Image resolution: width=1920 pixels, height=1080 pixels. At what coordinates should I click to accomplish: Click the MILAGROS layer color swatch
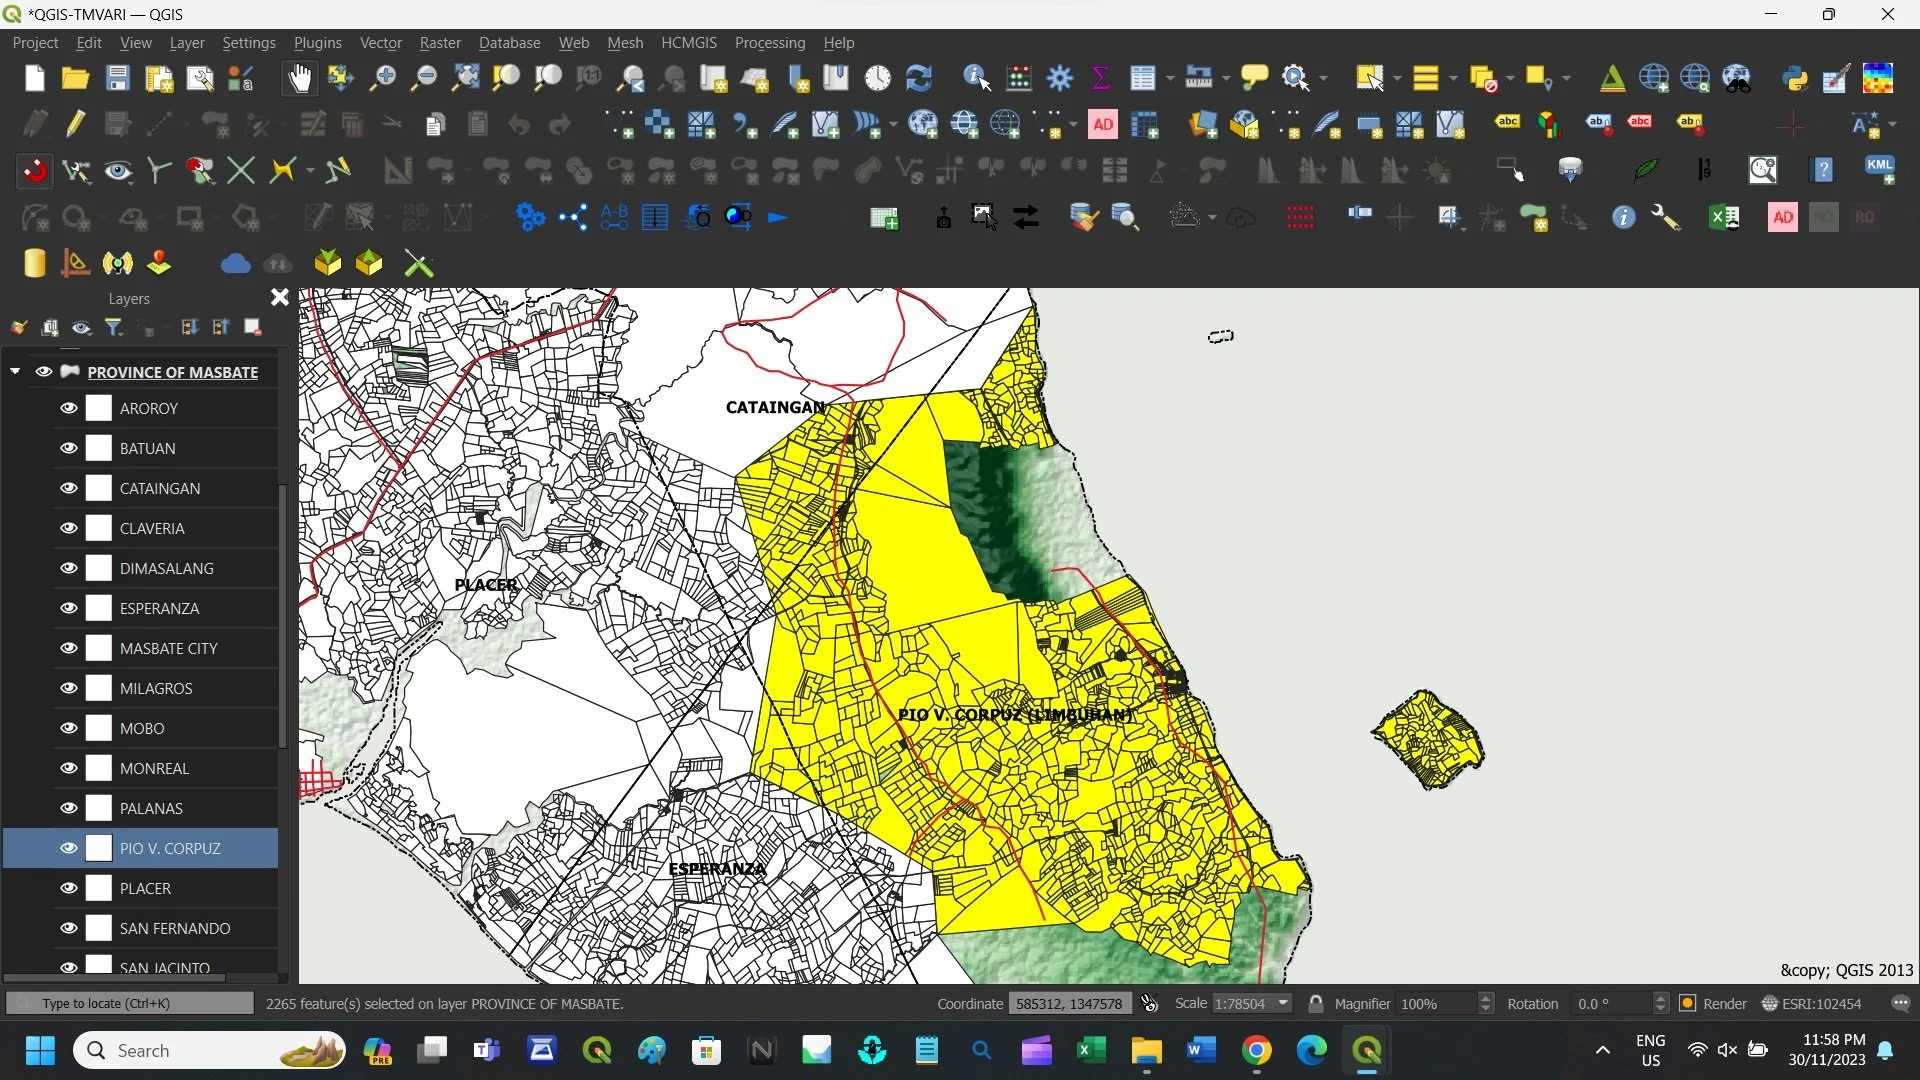99,688
